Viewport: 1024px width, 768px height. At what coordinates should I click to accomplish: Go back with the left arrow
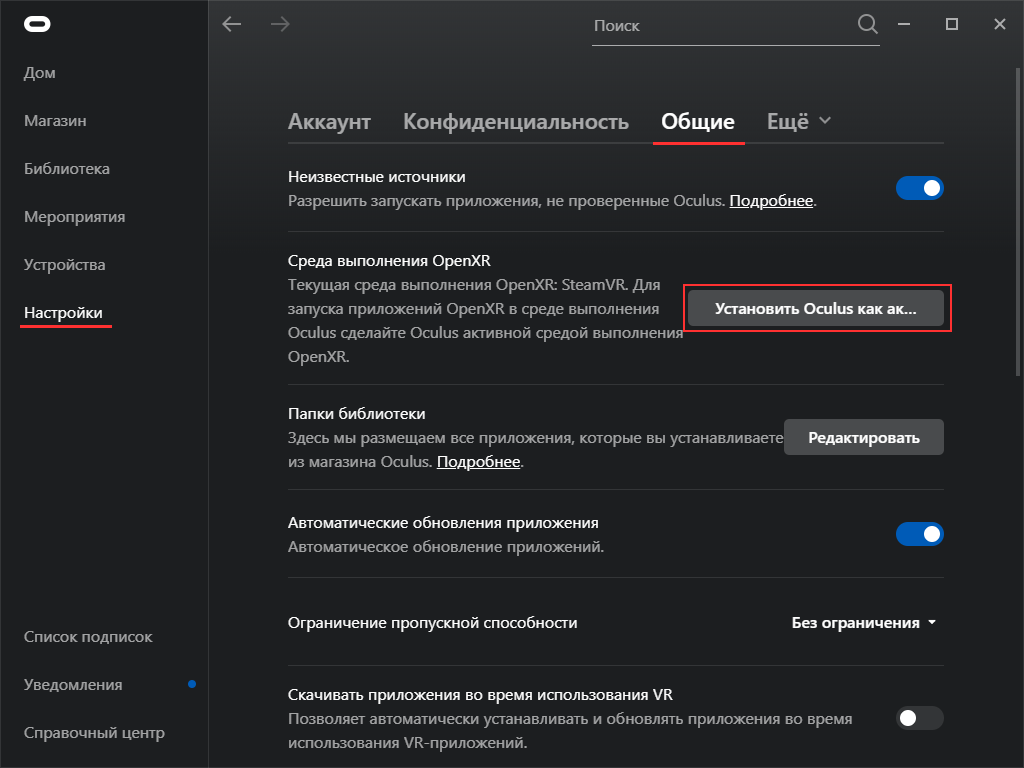pos(232,24)
